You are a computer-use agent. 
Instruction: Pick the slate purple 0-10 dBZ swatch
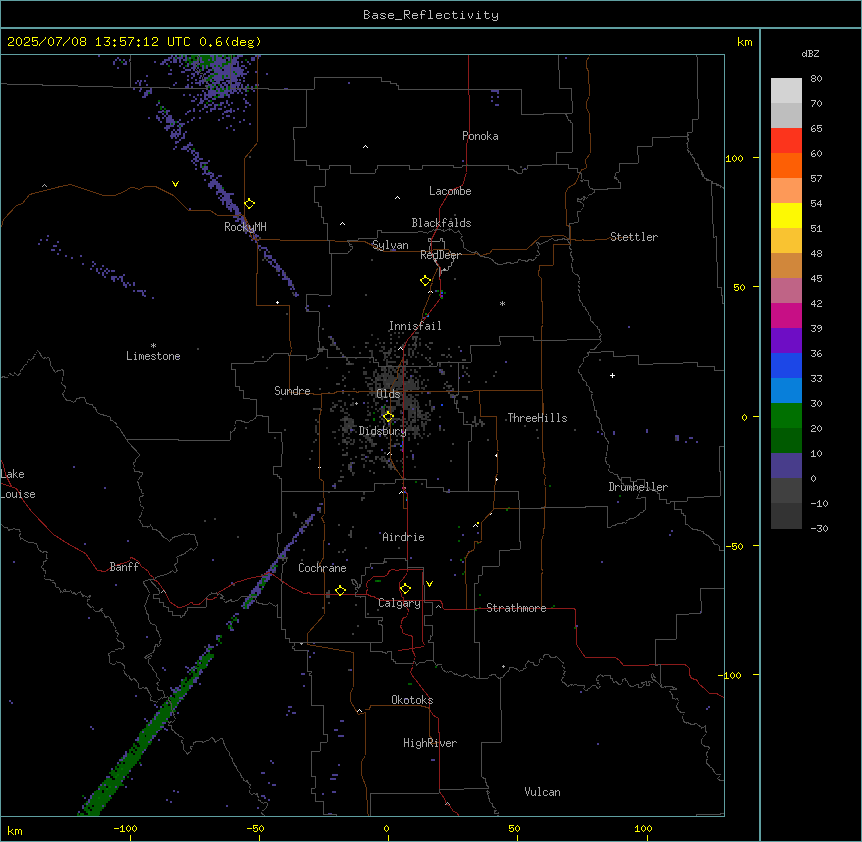pyautogui.click(x=786, y=466)
